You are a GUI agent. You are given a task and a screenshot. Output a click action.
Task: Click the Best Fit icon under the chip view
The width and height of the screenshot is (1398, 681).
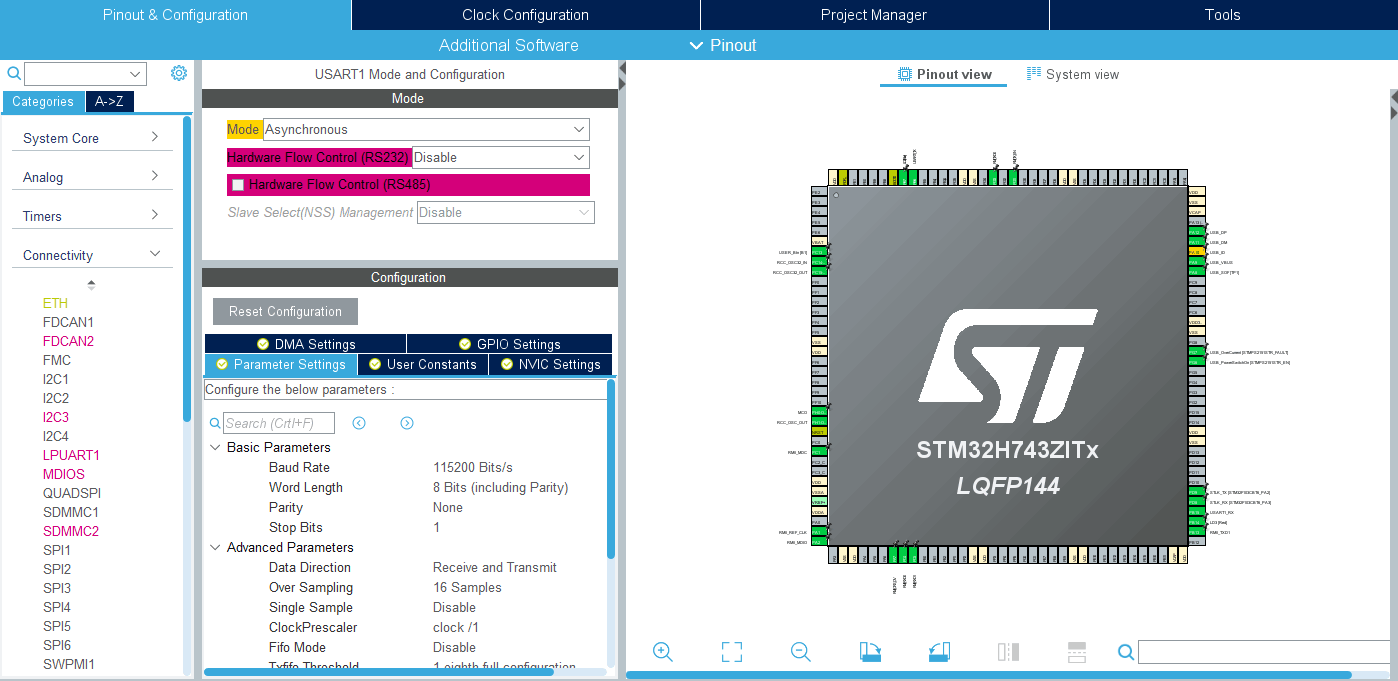731,652
